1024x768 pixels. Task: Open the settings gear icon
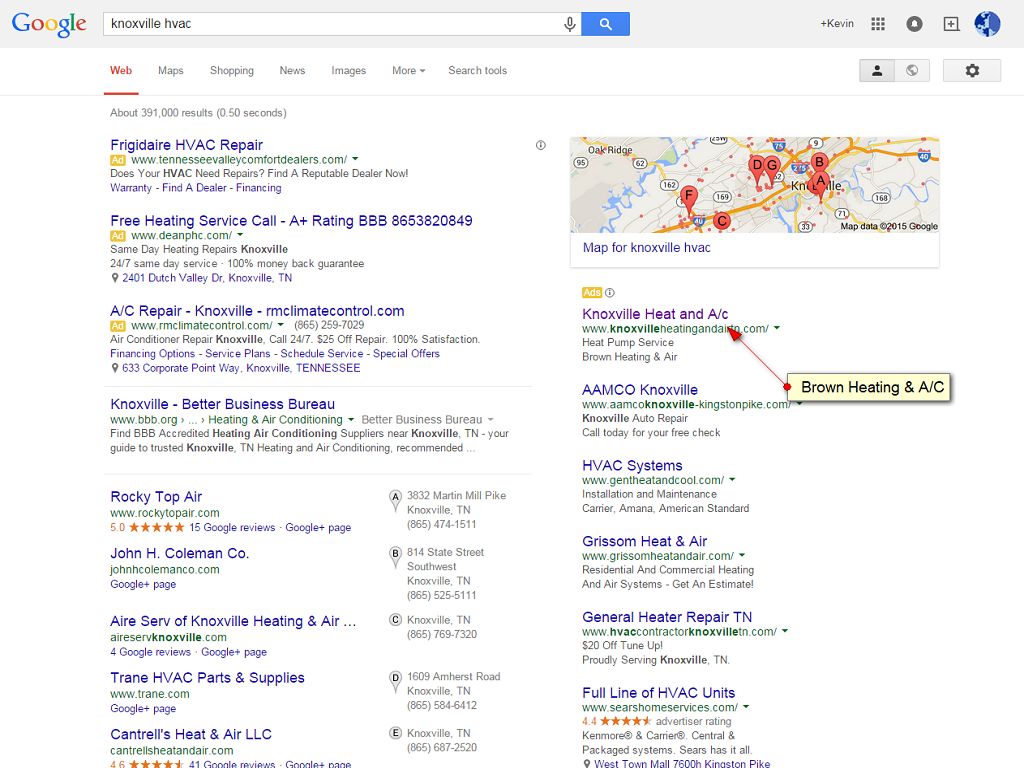[972, 71]
